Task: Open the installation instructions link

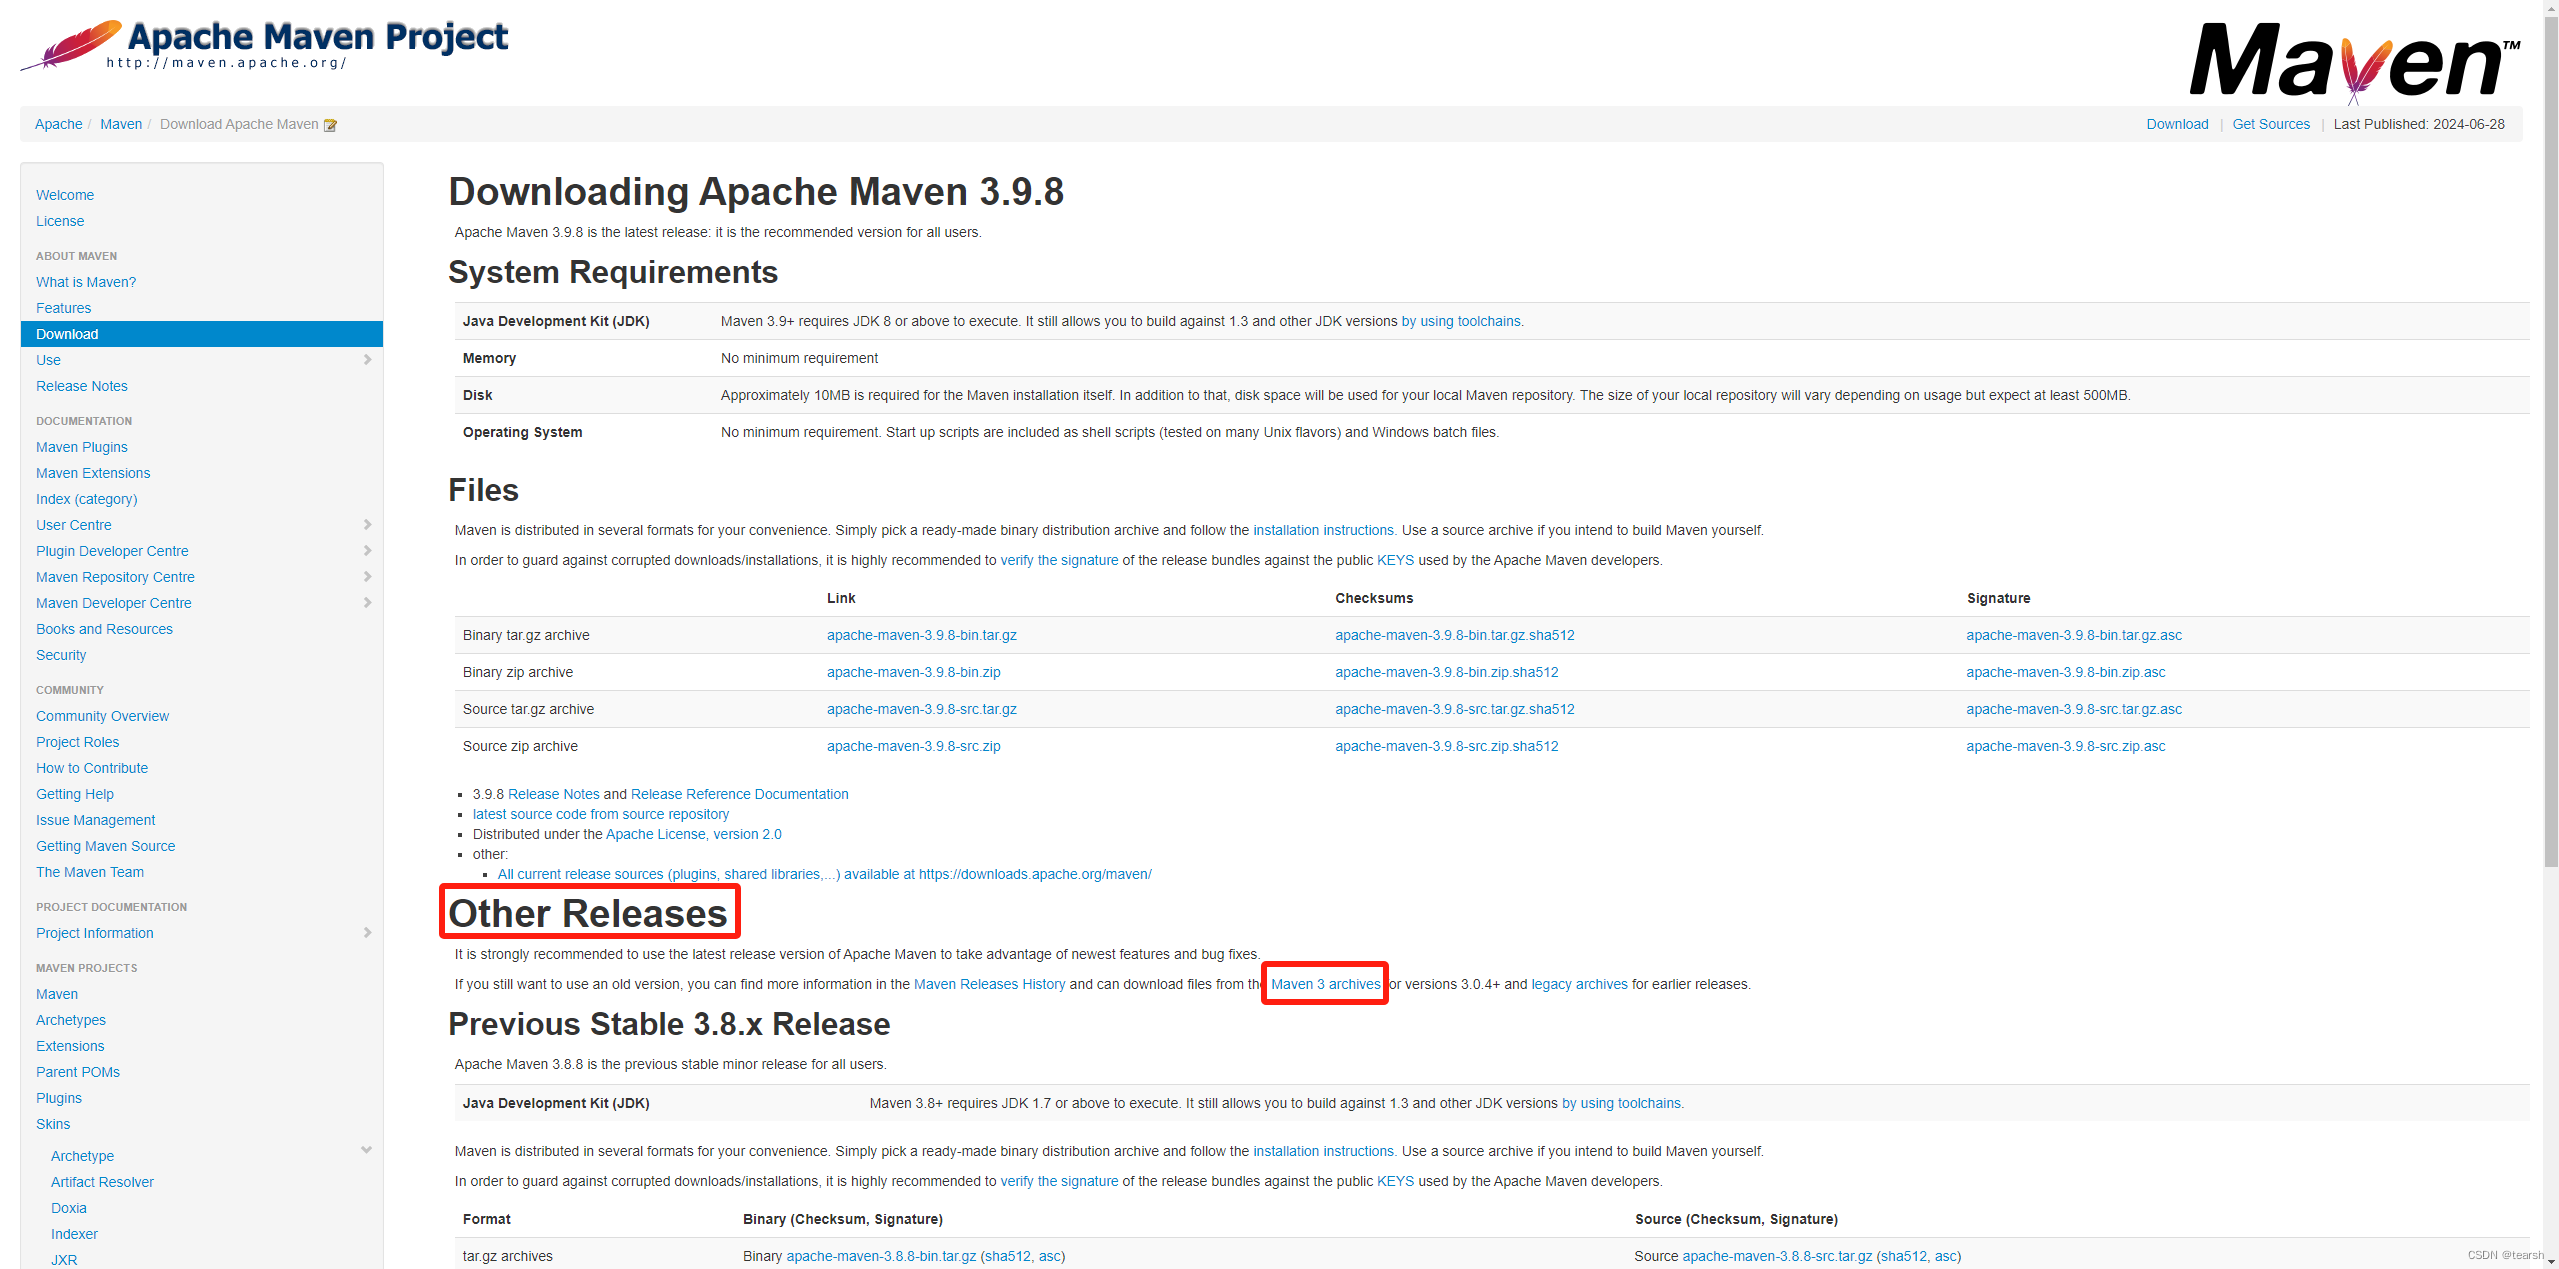Action: [1324, 530]
